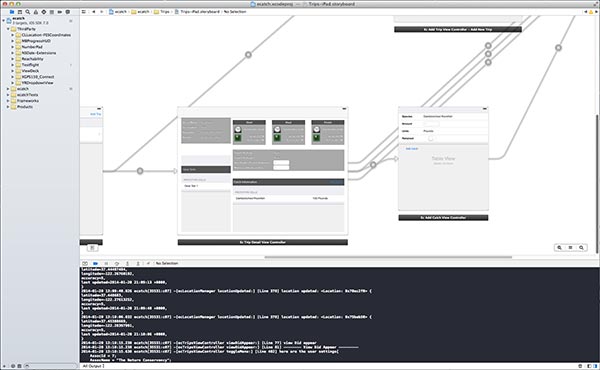Click the storyboard zoom-in magnifier button
This screenshot has height=370, width=600.
click(x=581, y=248)
